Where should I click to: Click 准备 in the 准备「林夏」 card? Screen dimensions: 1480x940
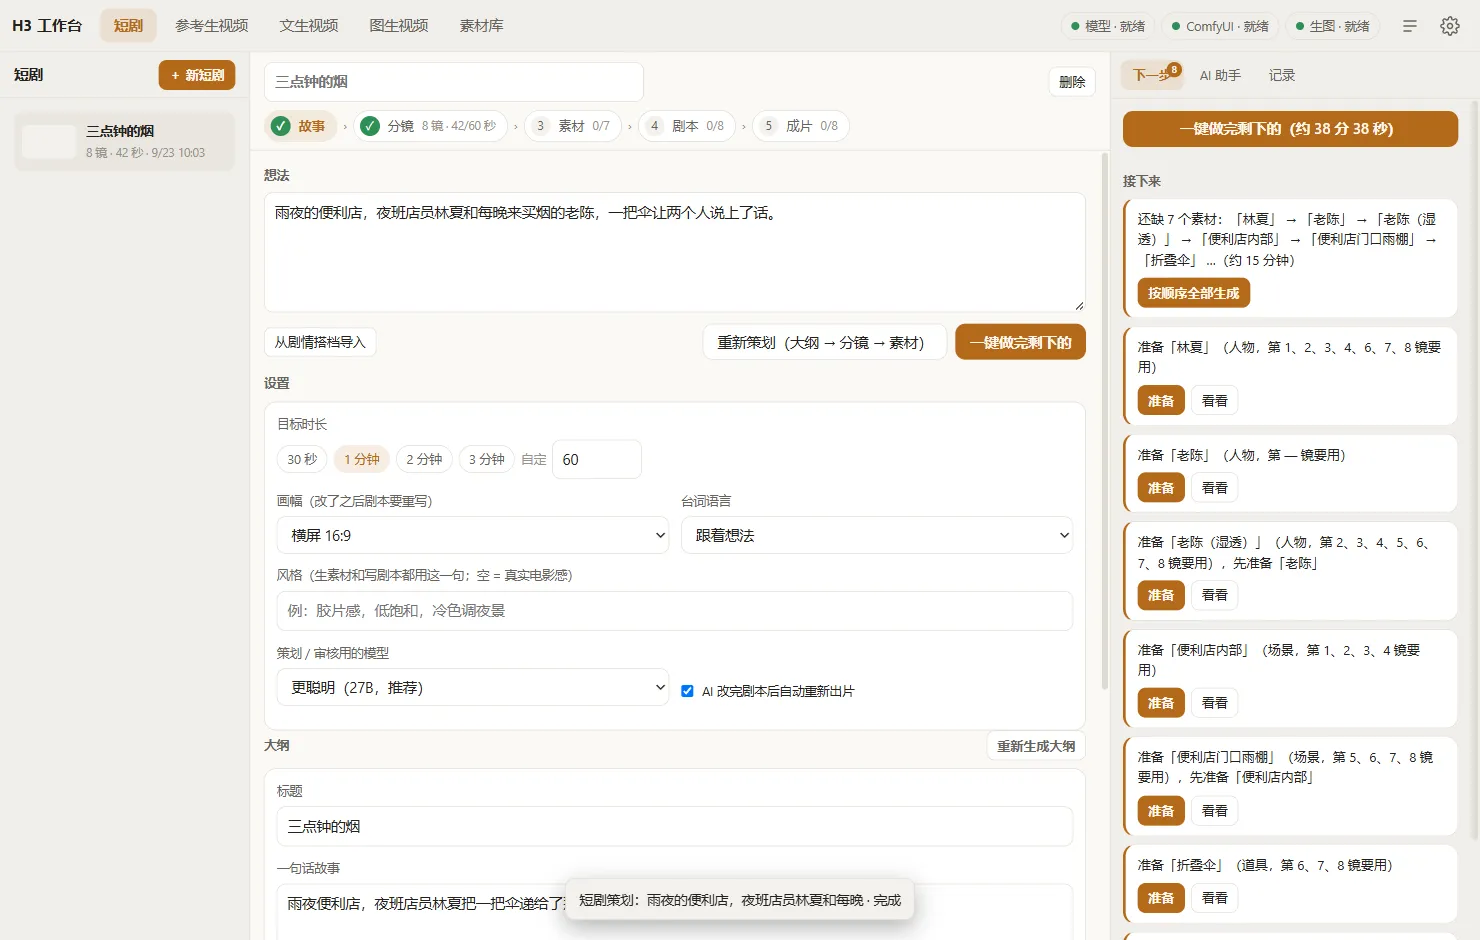[1161, 401]
